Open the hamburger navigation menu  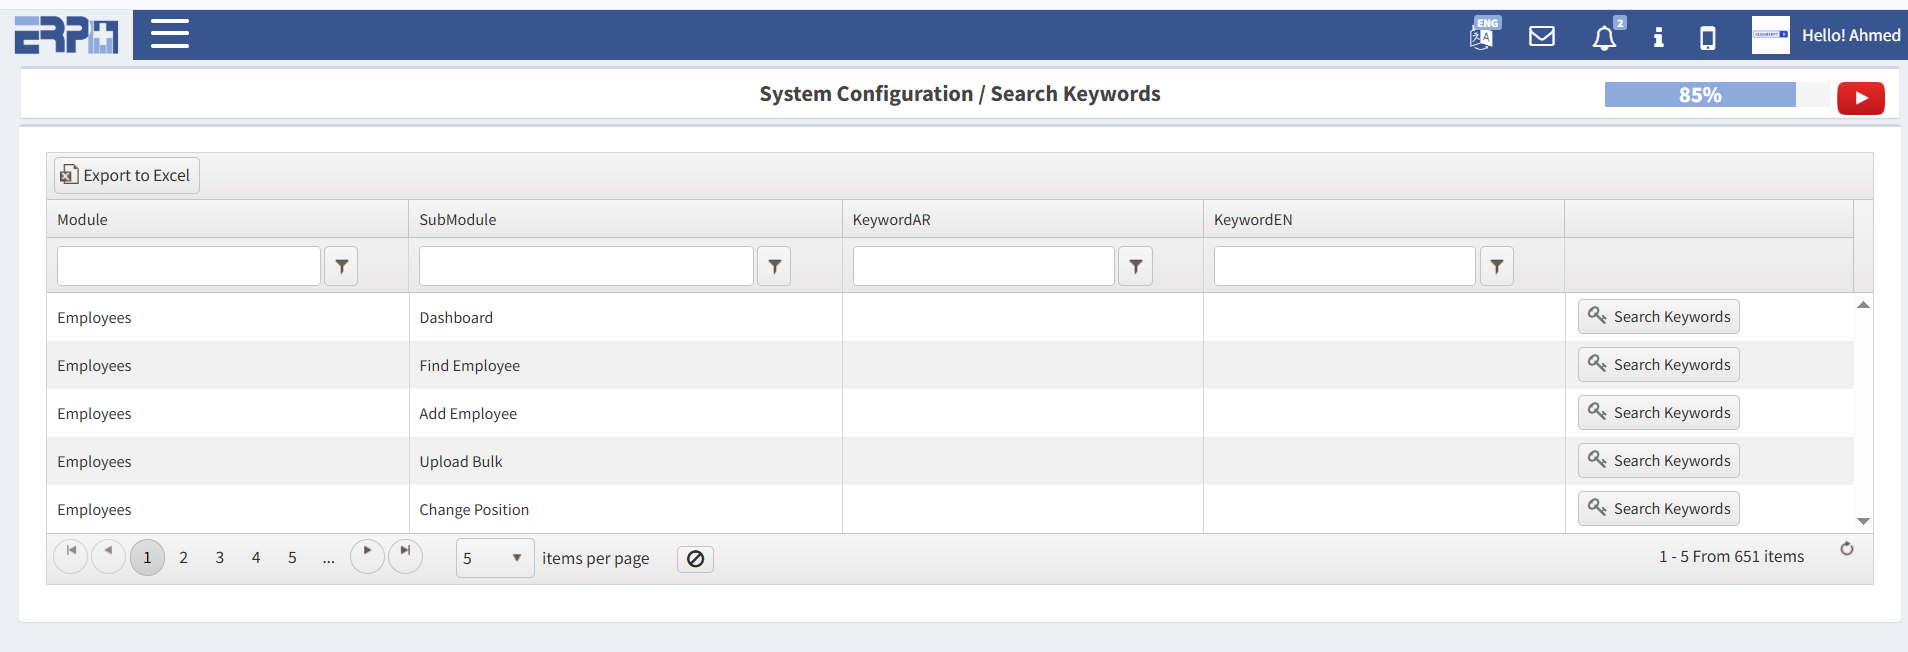[x=169, y=34]
